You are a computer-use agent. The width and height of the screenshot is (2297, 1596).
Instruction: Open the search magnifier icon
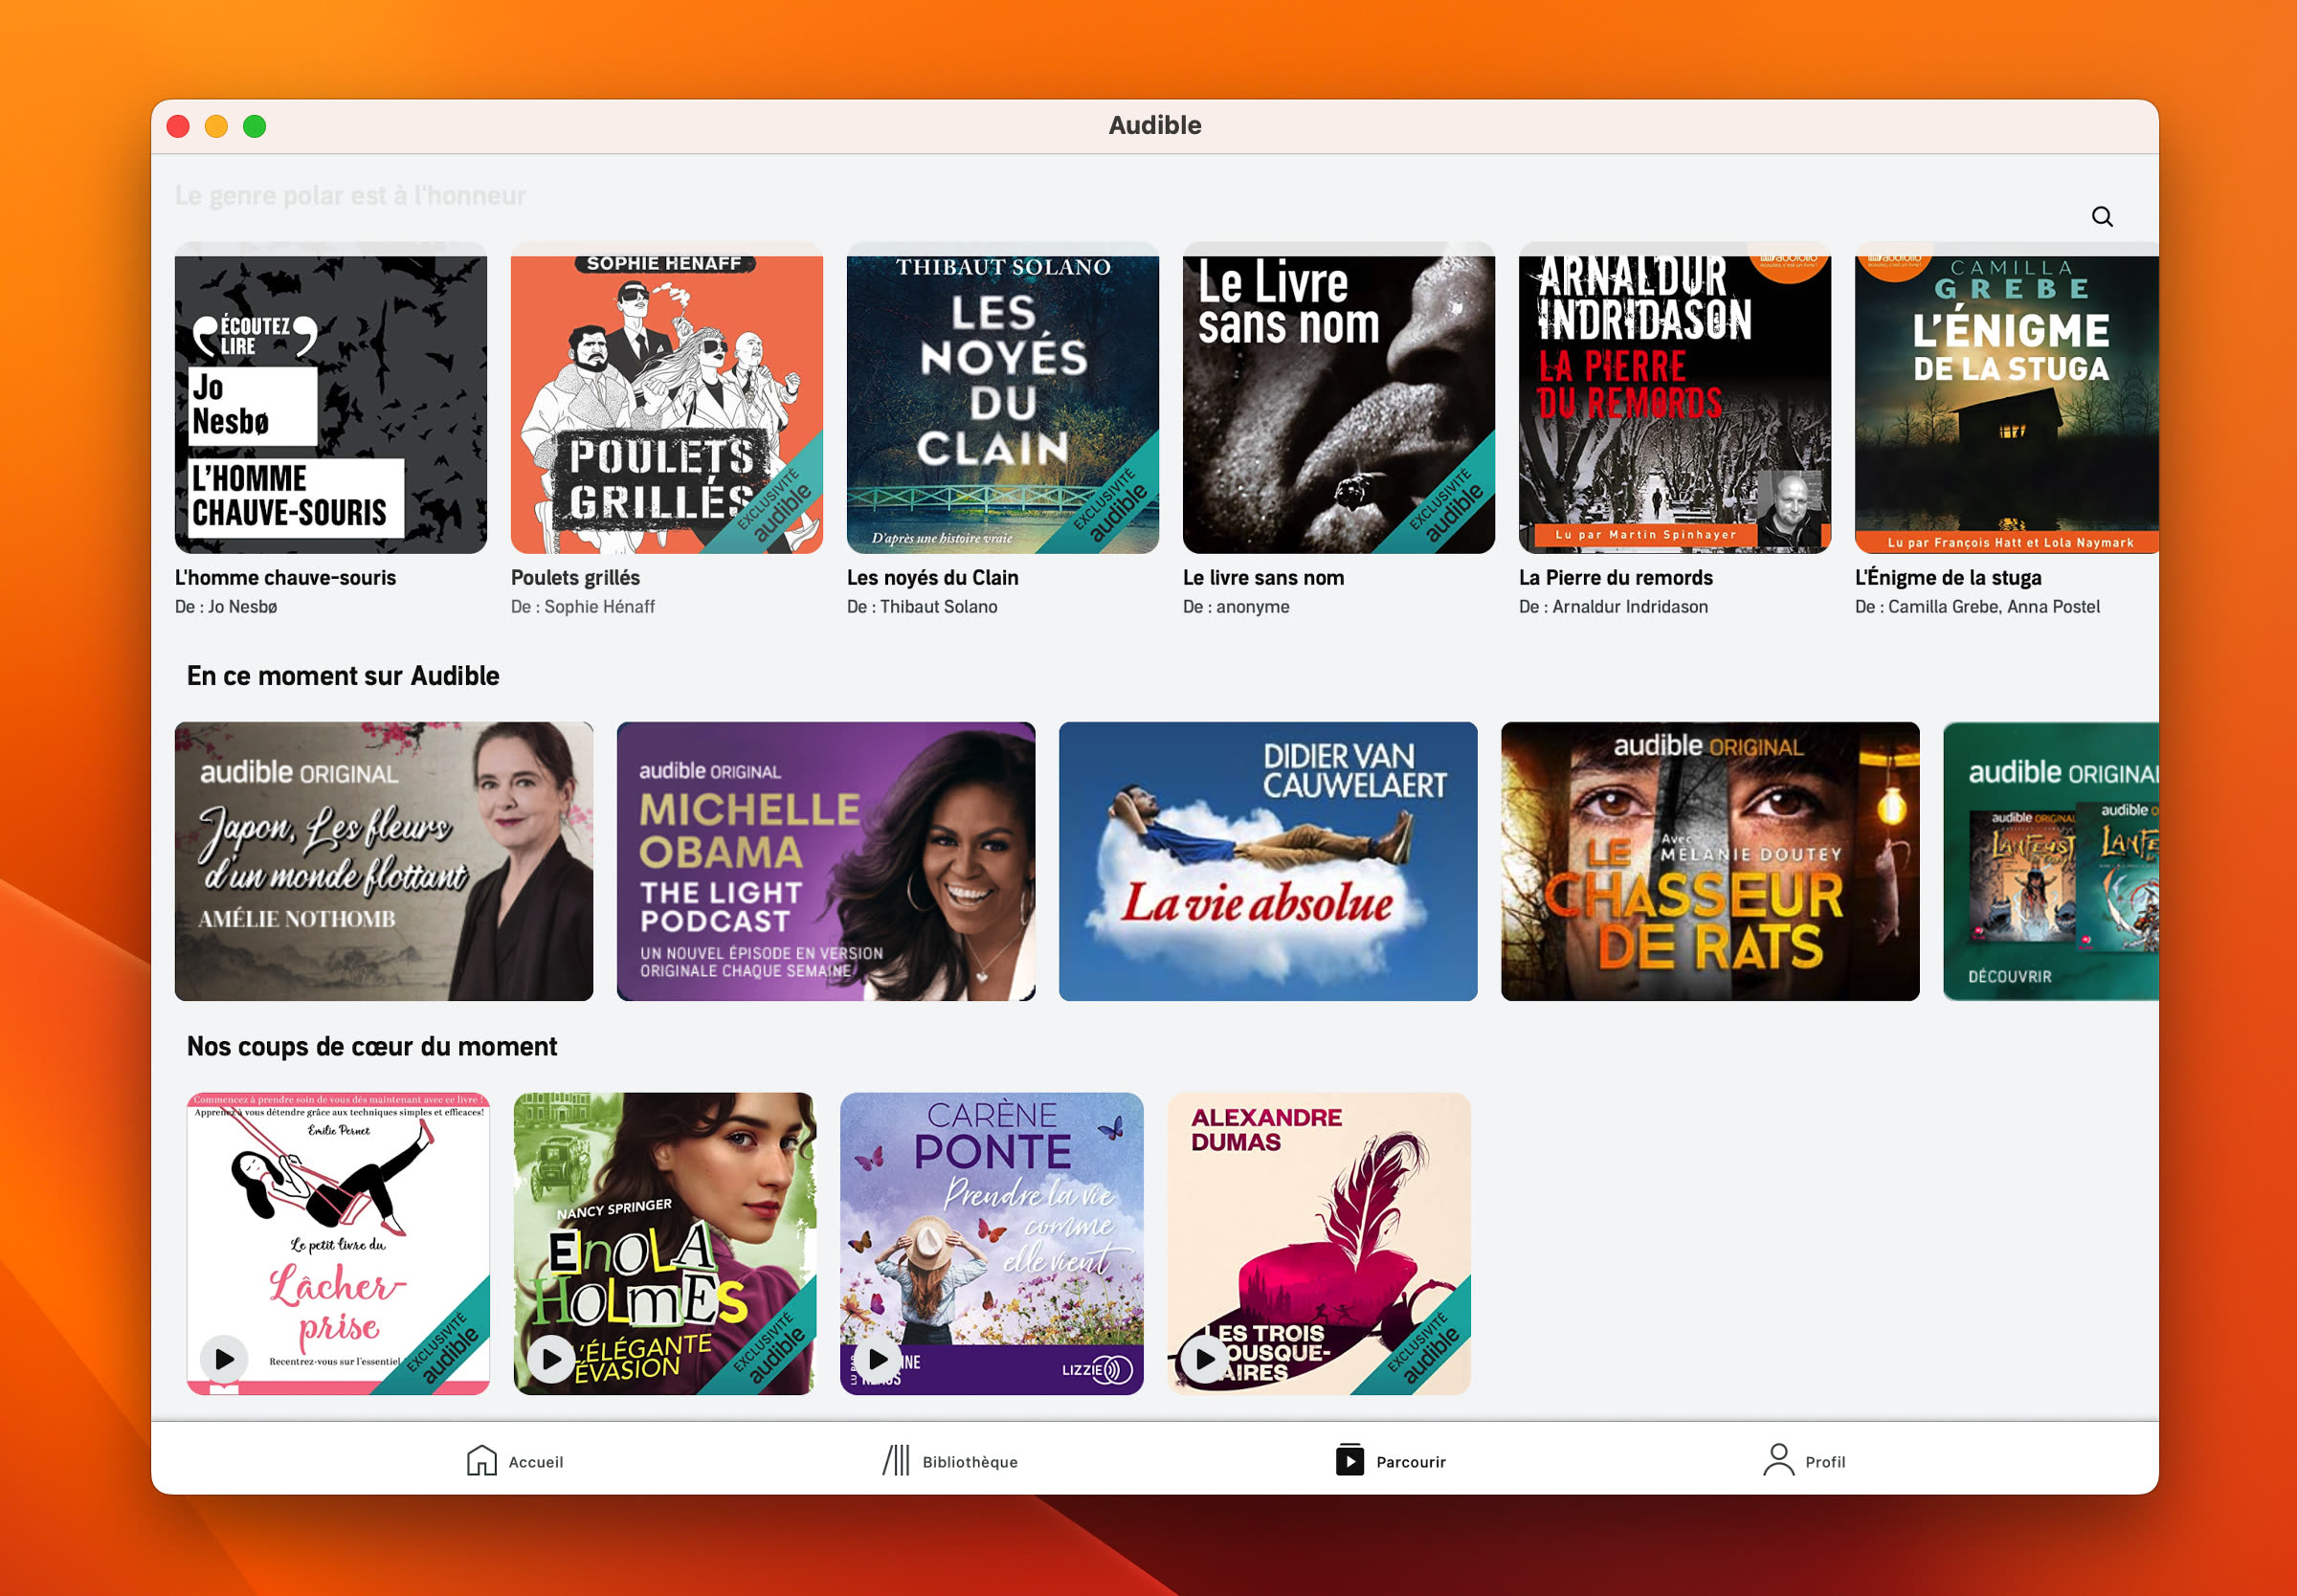coord(2103,216)
